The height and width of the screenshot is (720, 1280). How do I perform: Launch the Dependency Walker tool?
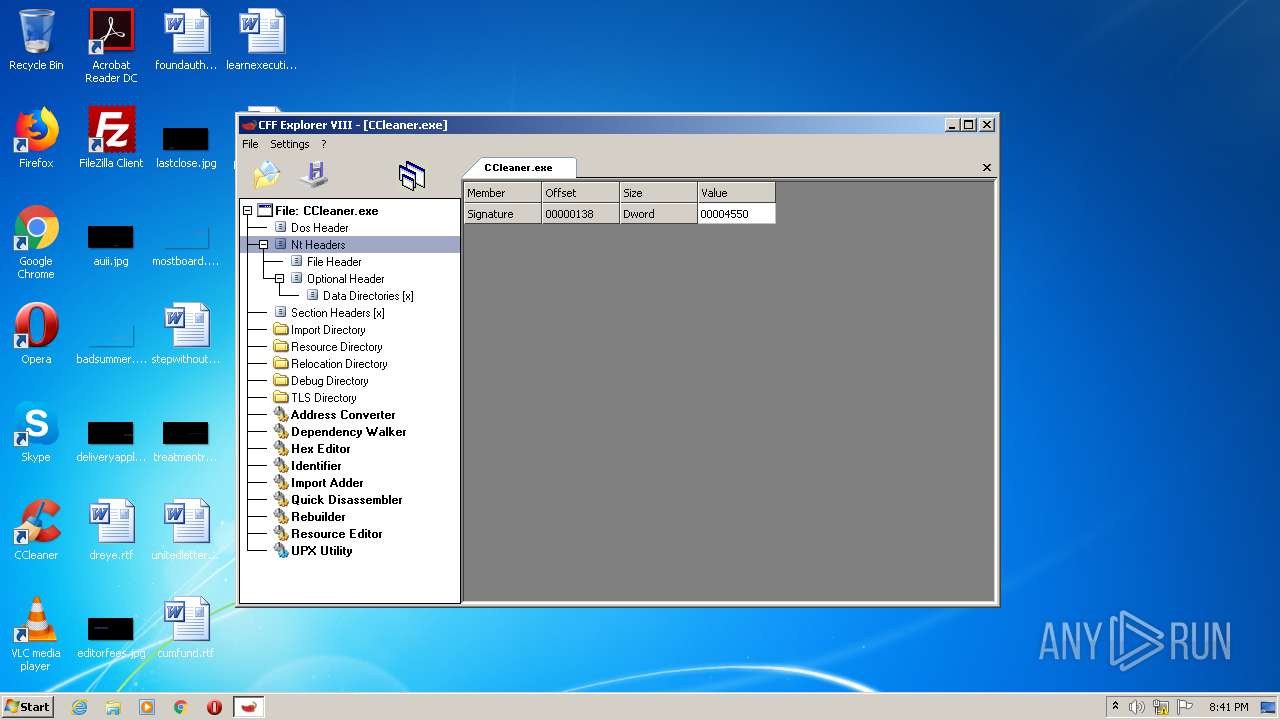[348, 432]
